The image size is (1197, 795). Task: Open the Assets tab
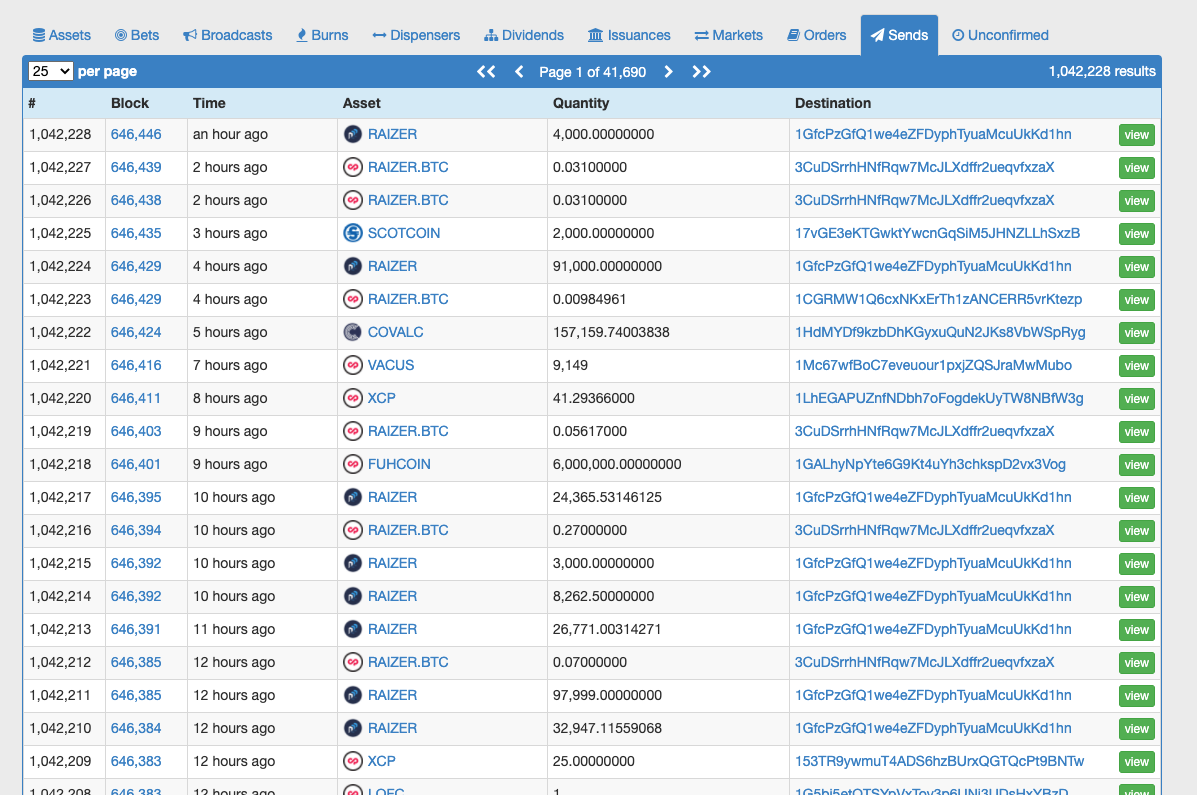point(61,35)
